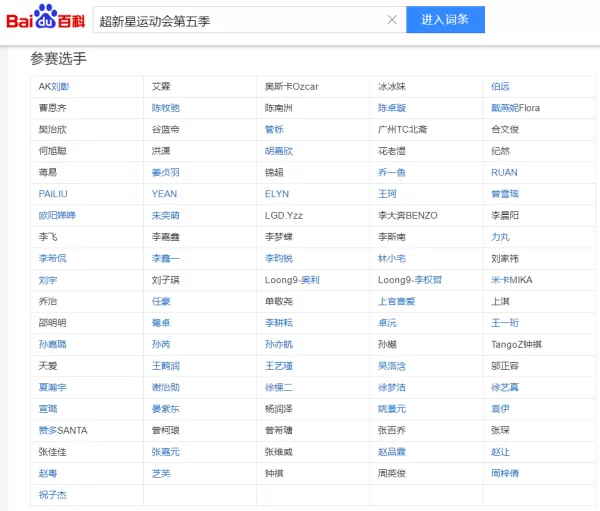Open the 欧阳娣娣 link

[57, 215]
